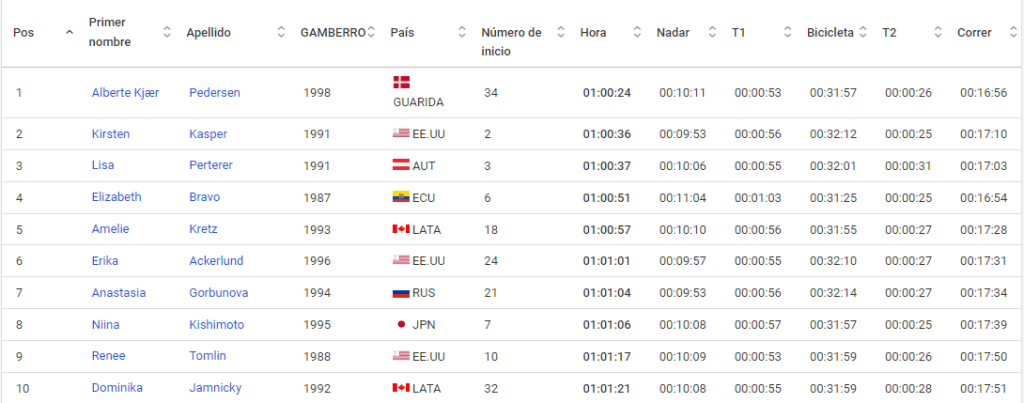Click the Denmark flag in row one
Screen dimensions: 1024x403
point(402,82)
